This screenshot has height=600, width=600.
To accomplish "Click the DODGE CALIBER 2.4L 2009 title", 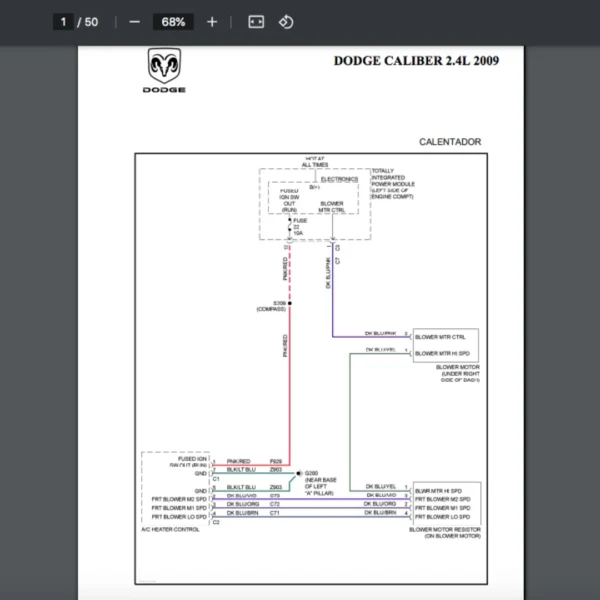I will (x=416, y=61).
